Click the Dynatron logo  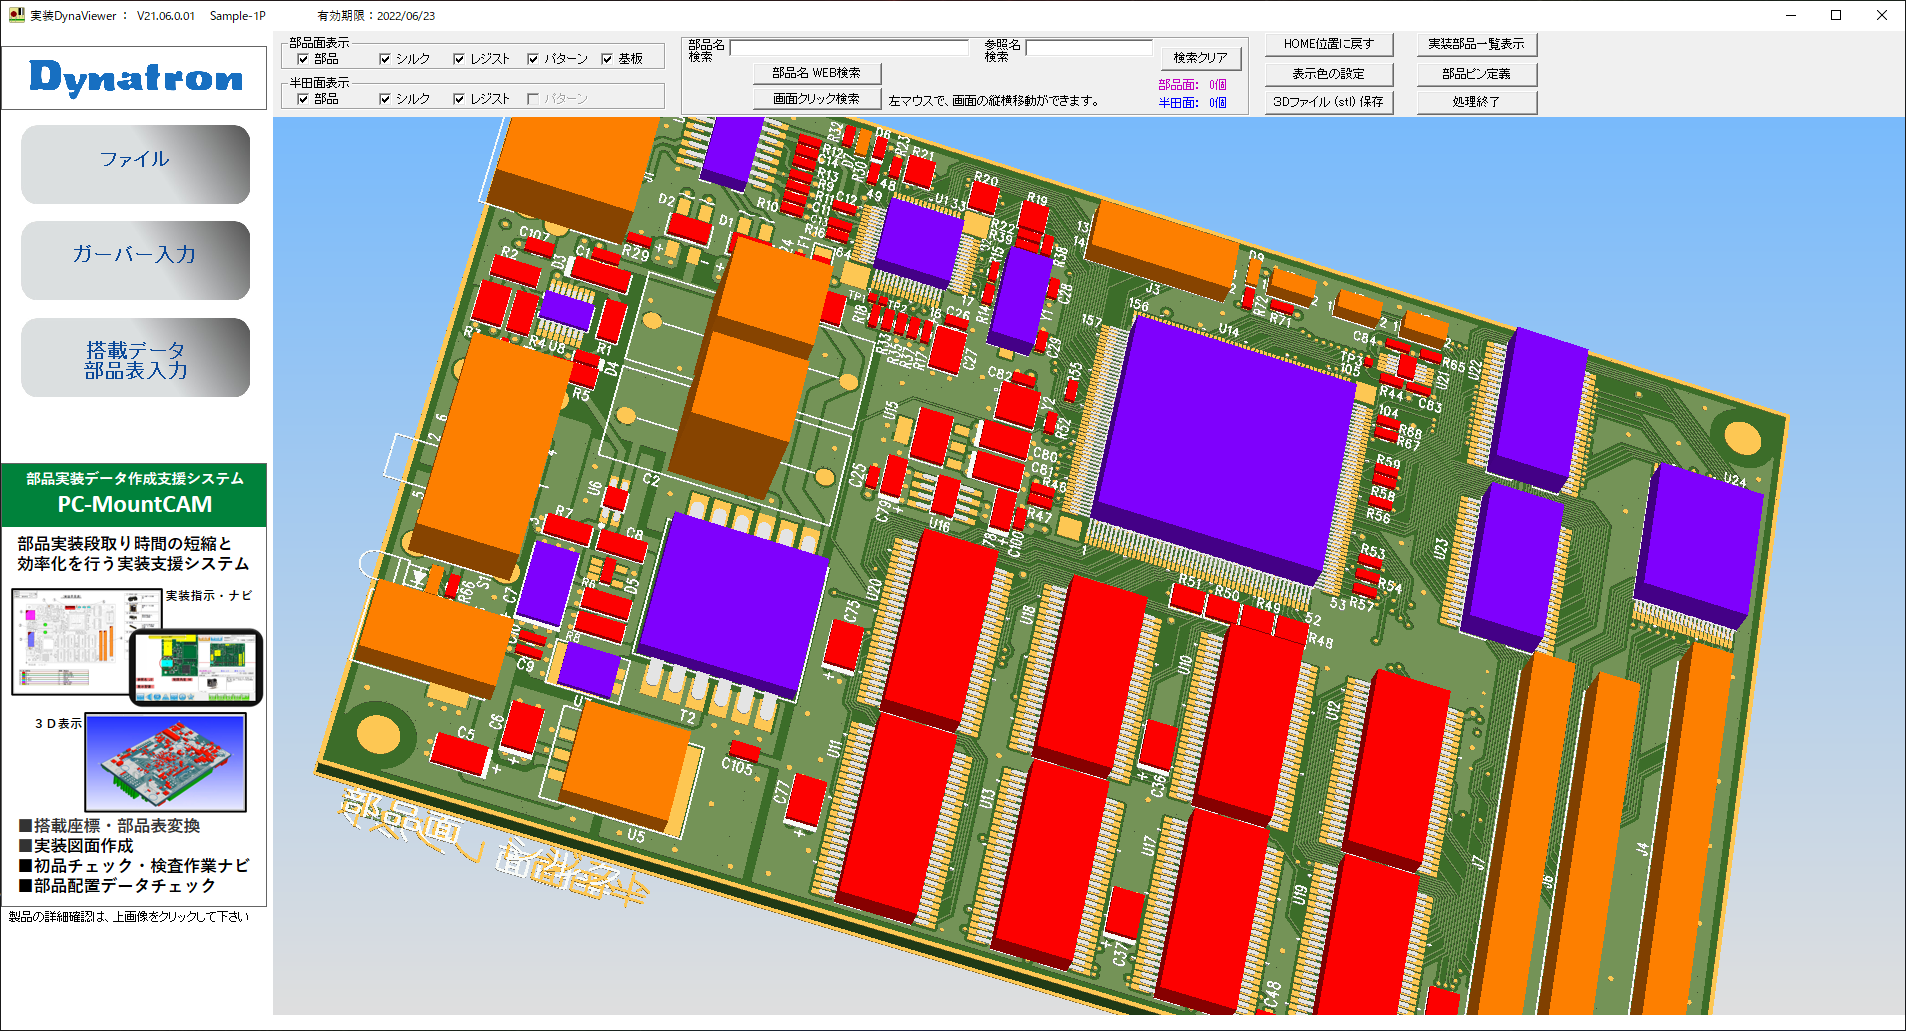click(x=135, y=78)
